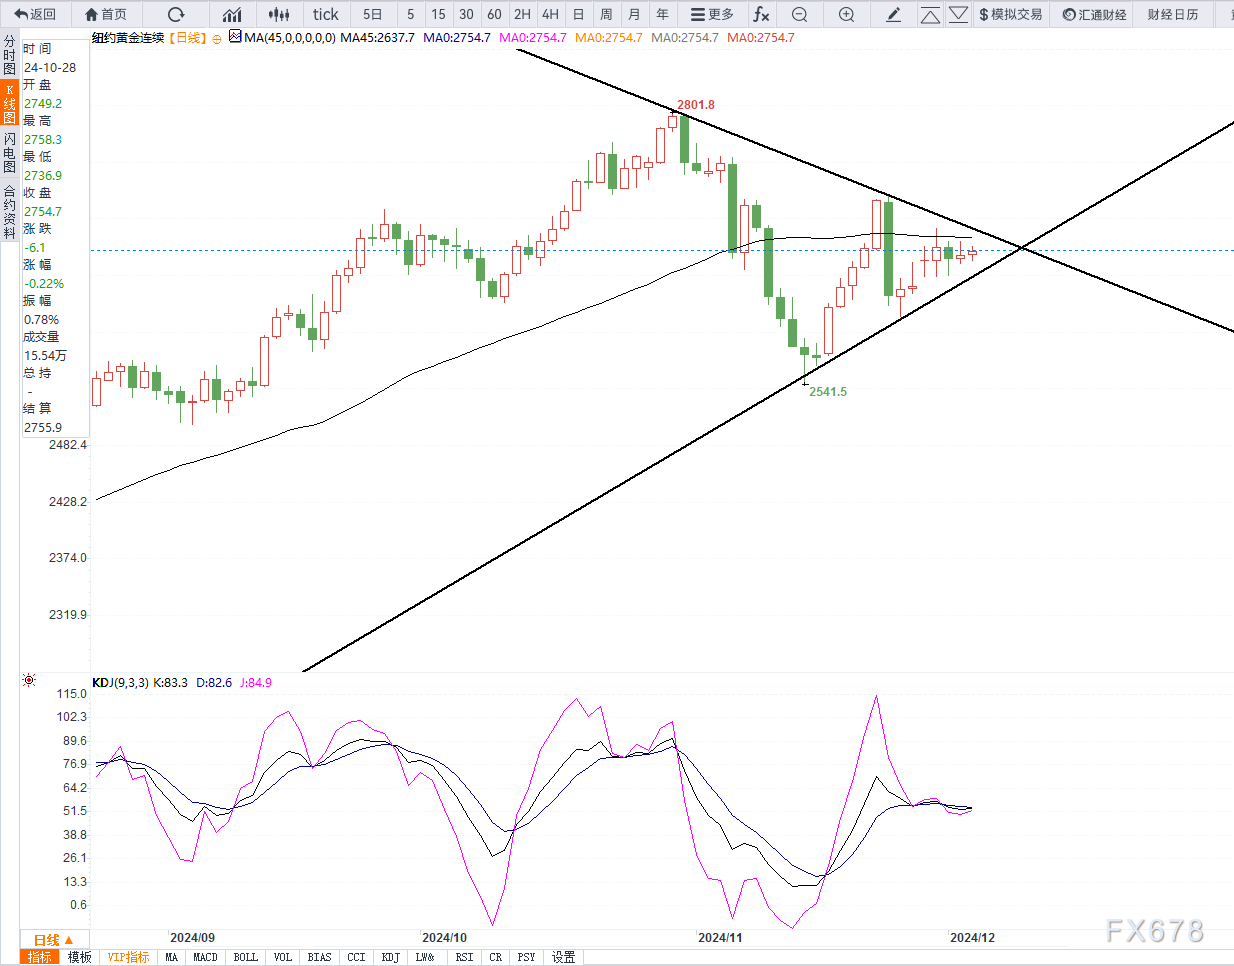Screen dimensions: 1234x966
Task: Select the pencil drawing tool
Action: point(894,14)
